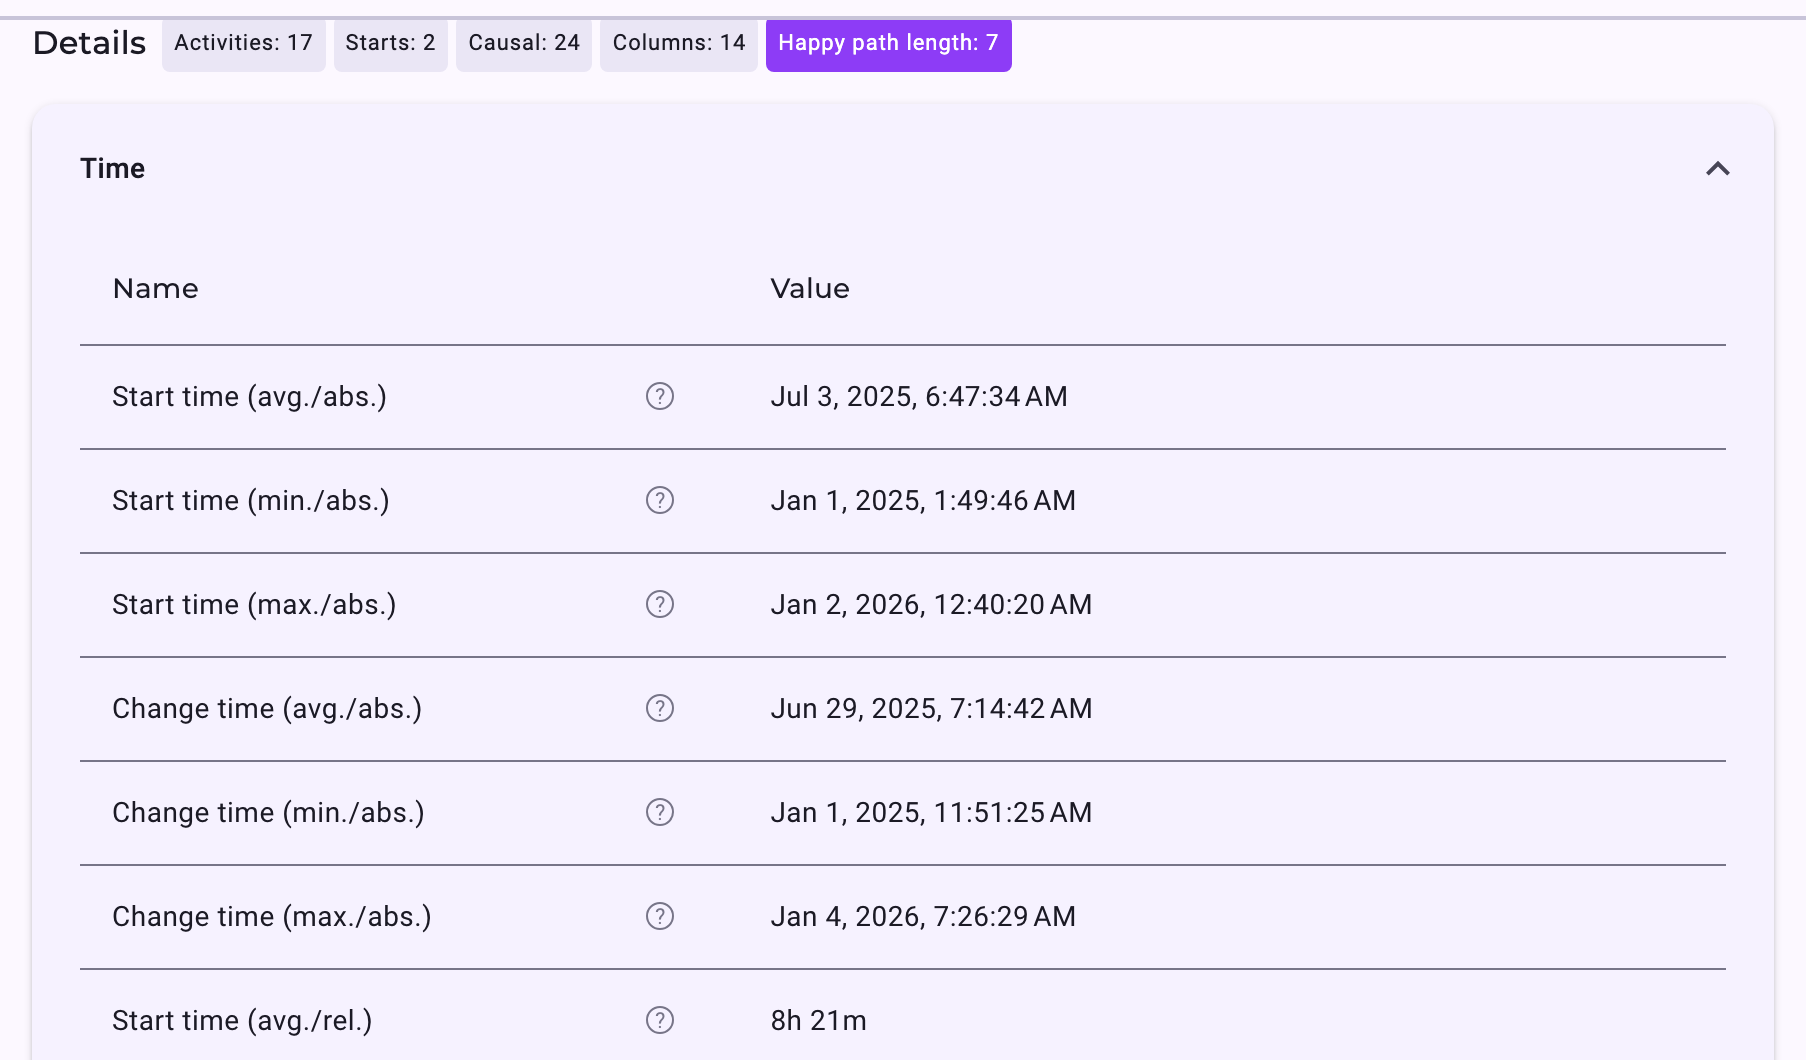This screenshot has width=1806, height=1060.
Task: Click help icon for Start time (max./abs.)
Action: tap(660, 605)
